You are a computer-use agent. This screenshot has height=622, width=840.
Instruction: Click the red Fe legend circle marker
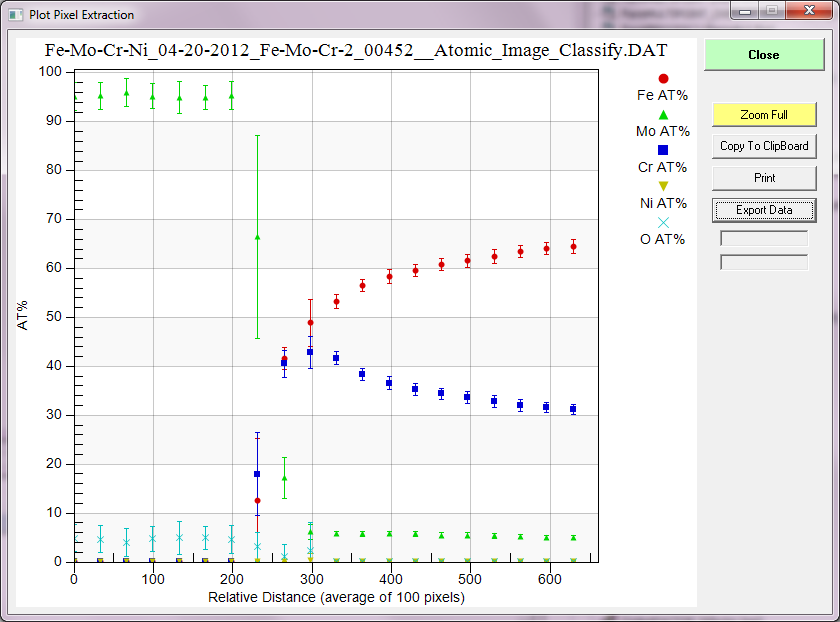[x=663, y=79]
